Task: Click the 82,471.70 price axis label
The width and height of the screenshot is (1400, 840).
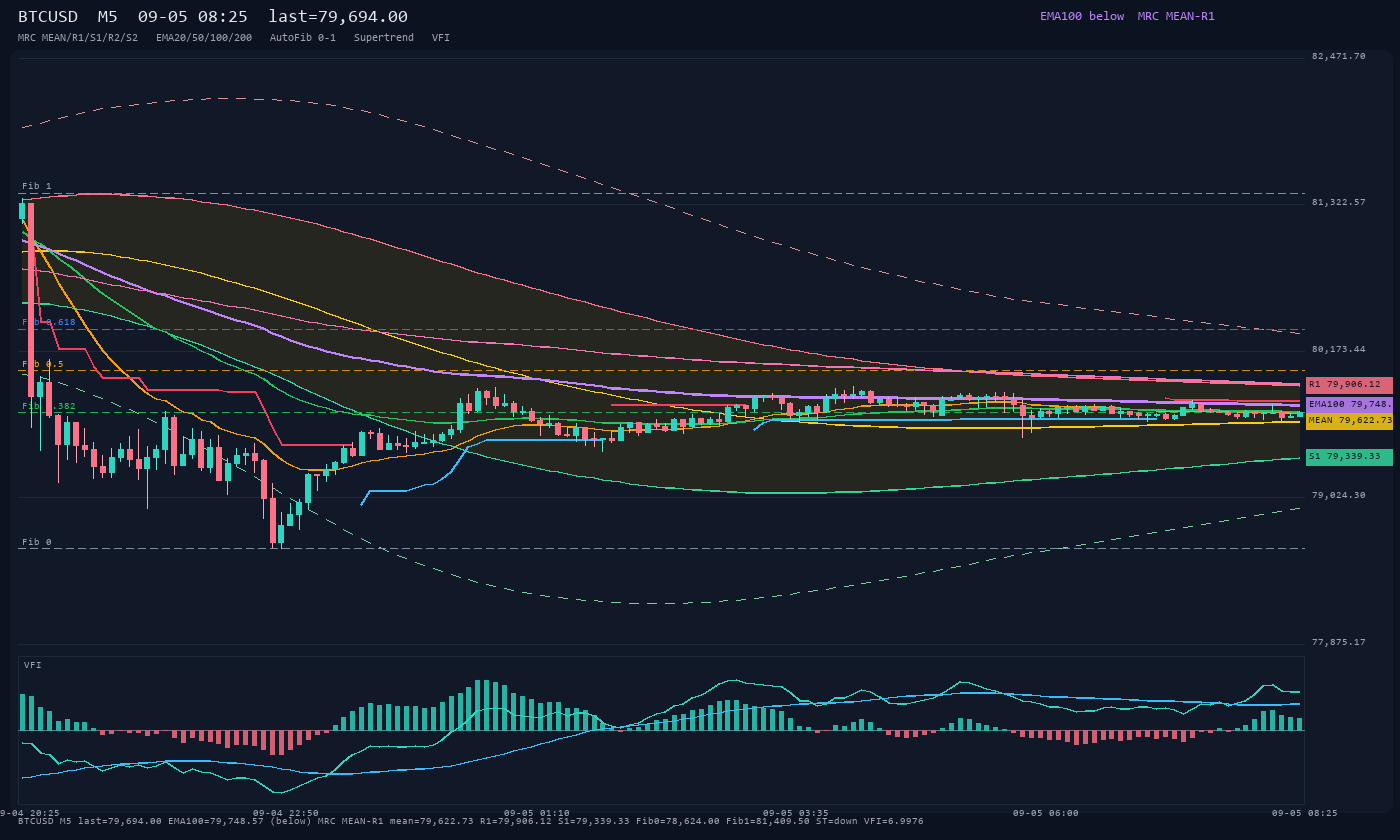Action: point(1338,56)
